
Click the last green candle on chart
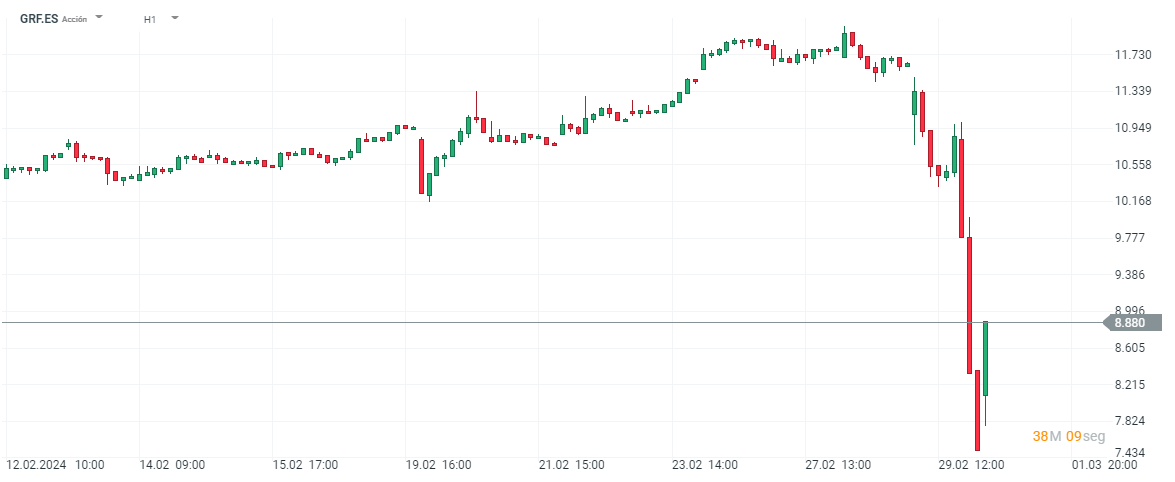click(985, 358)
